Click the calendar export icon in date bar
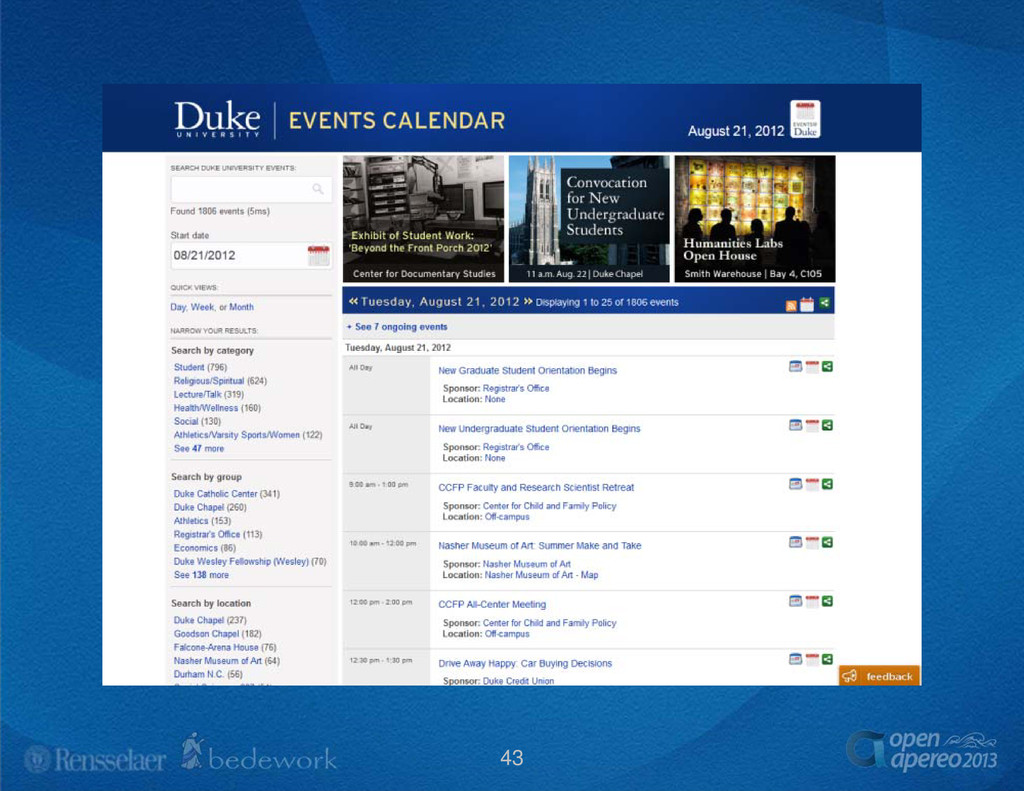Screen dimensions: 1024x791 click(x=807, y=304)
